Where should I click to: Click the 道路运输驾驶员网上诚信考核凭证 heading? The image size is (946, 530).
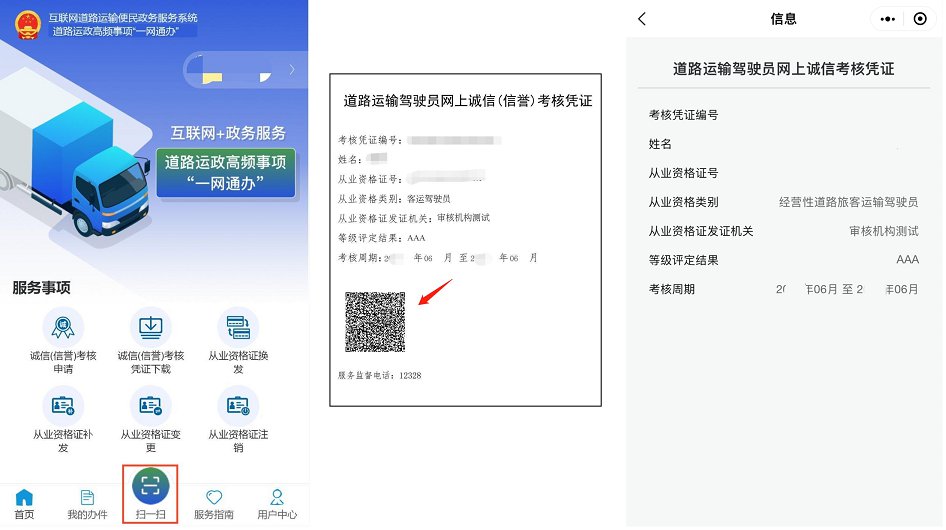point(783,69)
